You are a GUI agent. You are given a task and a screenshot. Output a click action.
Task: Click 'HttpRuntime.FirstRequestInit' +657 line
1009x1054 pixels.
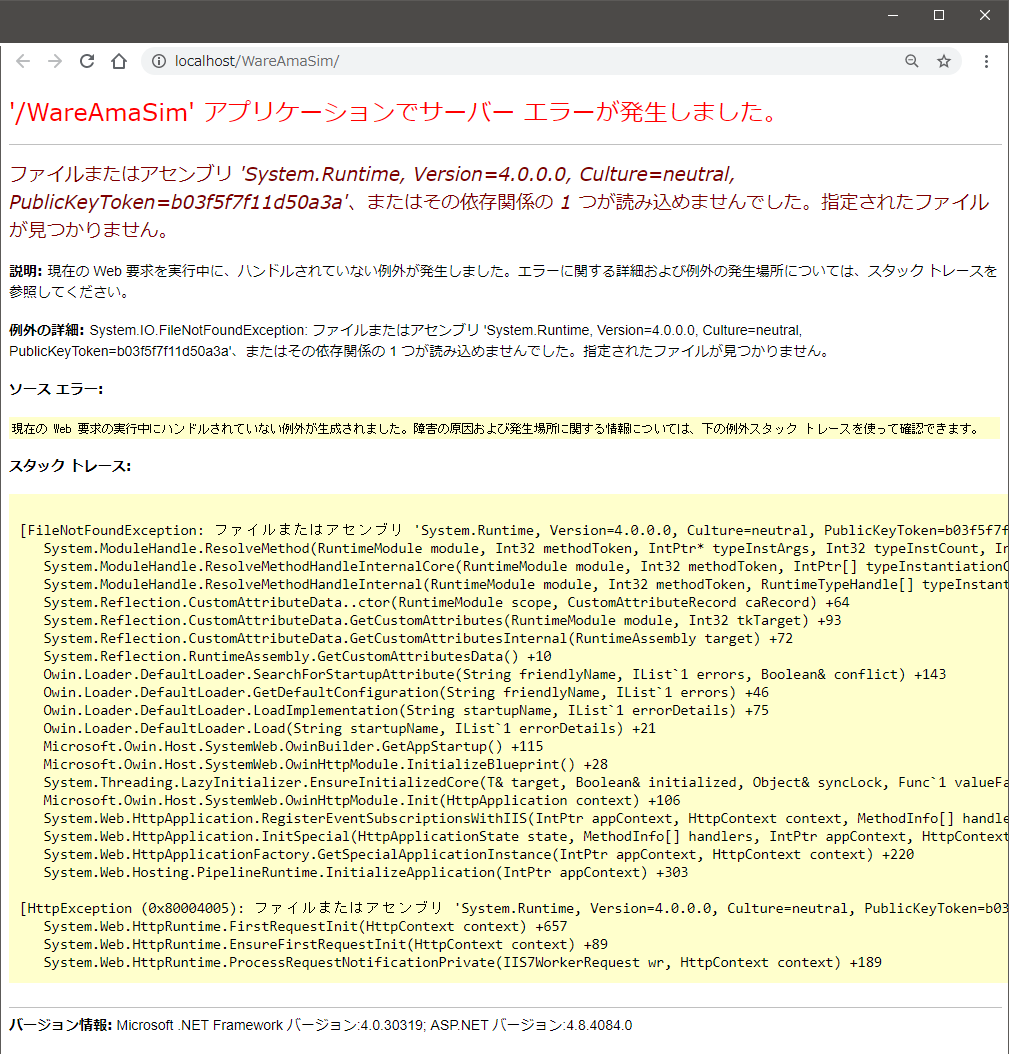(305, 926)
